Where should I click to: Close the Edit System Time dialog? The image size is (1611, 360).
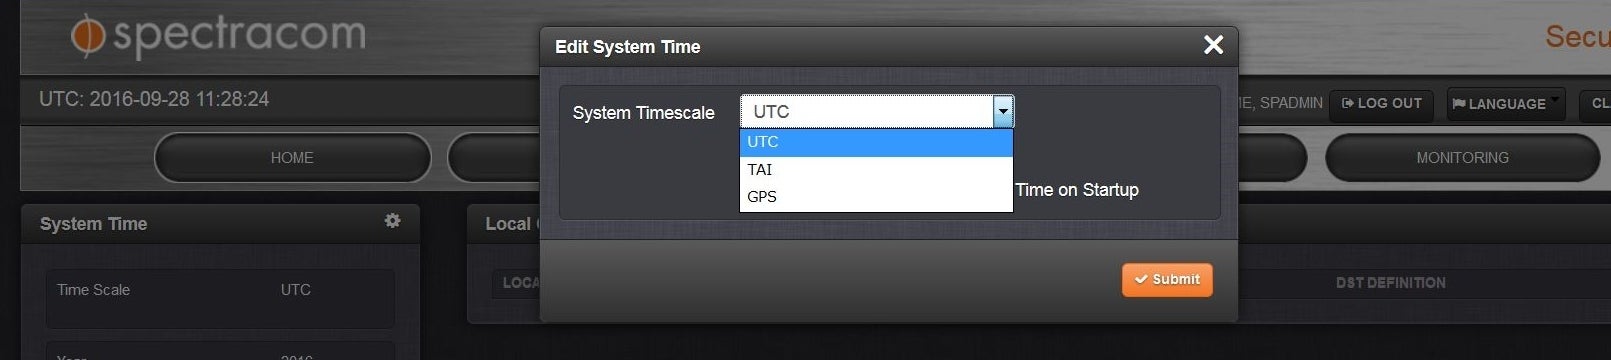(x=1213, y=45)
